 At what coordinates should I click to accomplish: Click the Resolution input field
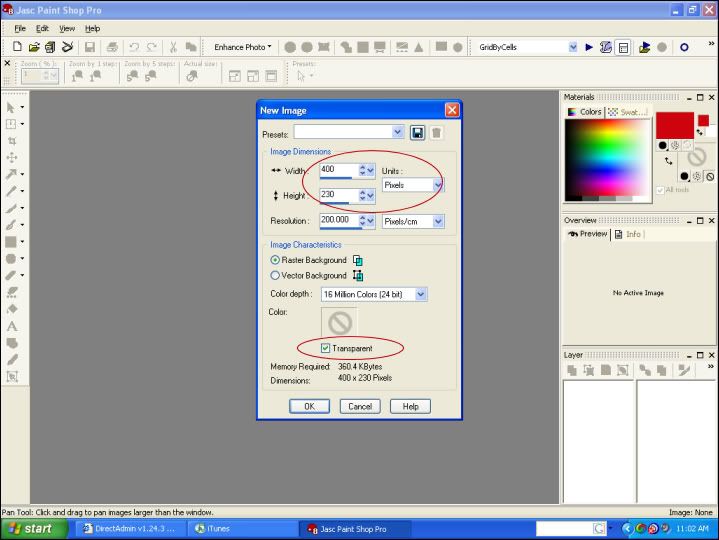click(339, 221)
